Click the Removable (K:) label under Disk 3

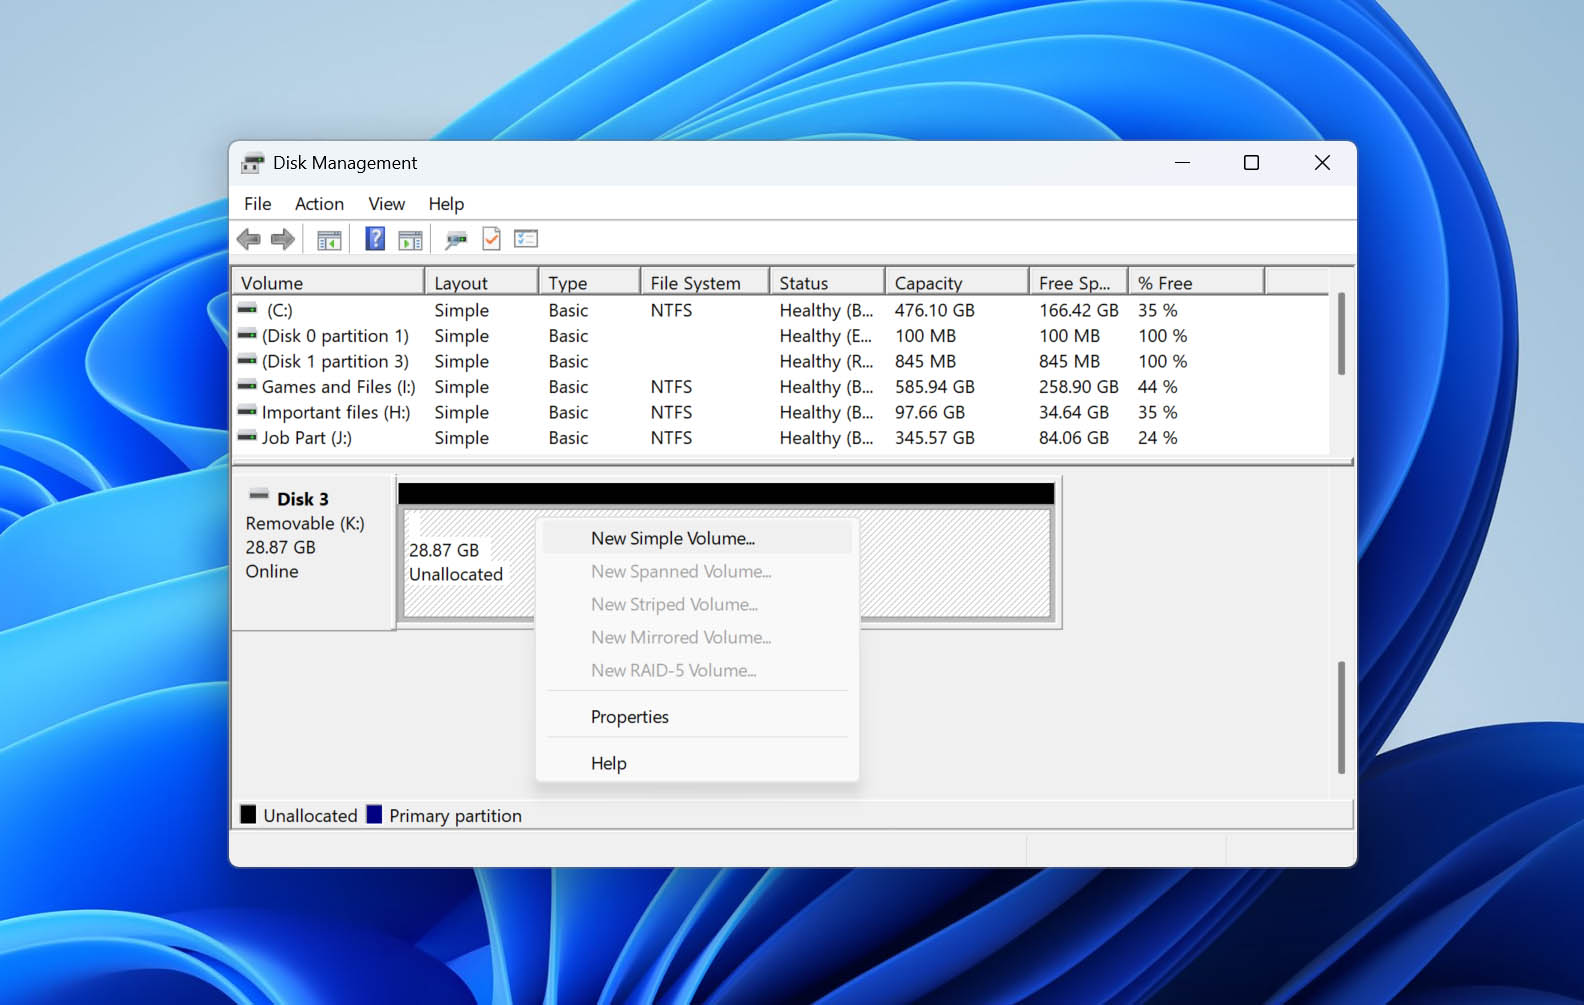point(305,523)
